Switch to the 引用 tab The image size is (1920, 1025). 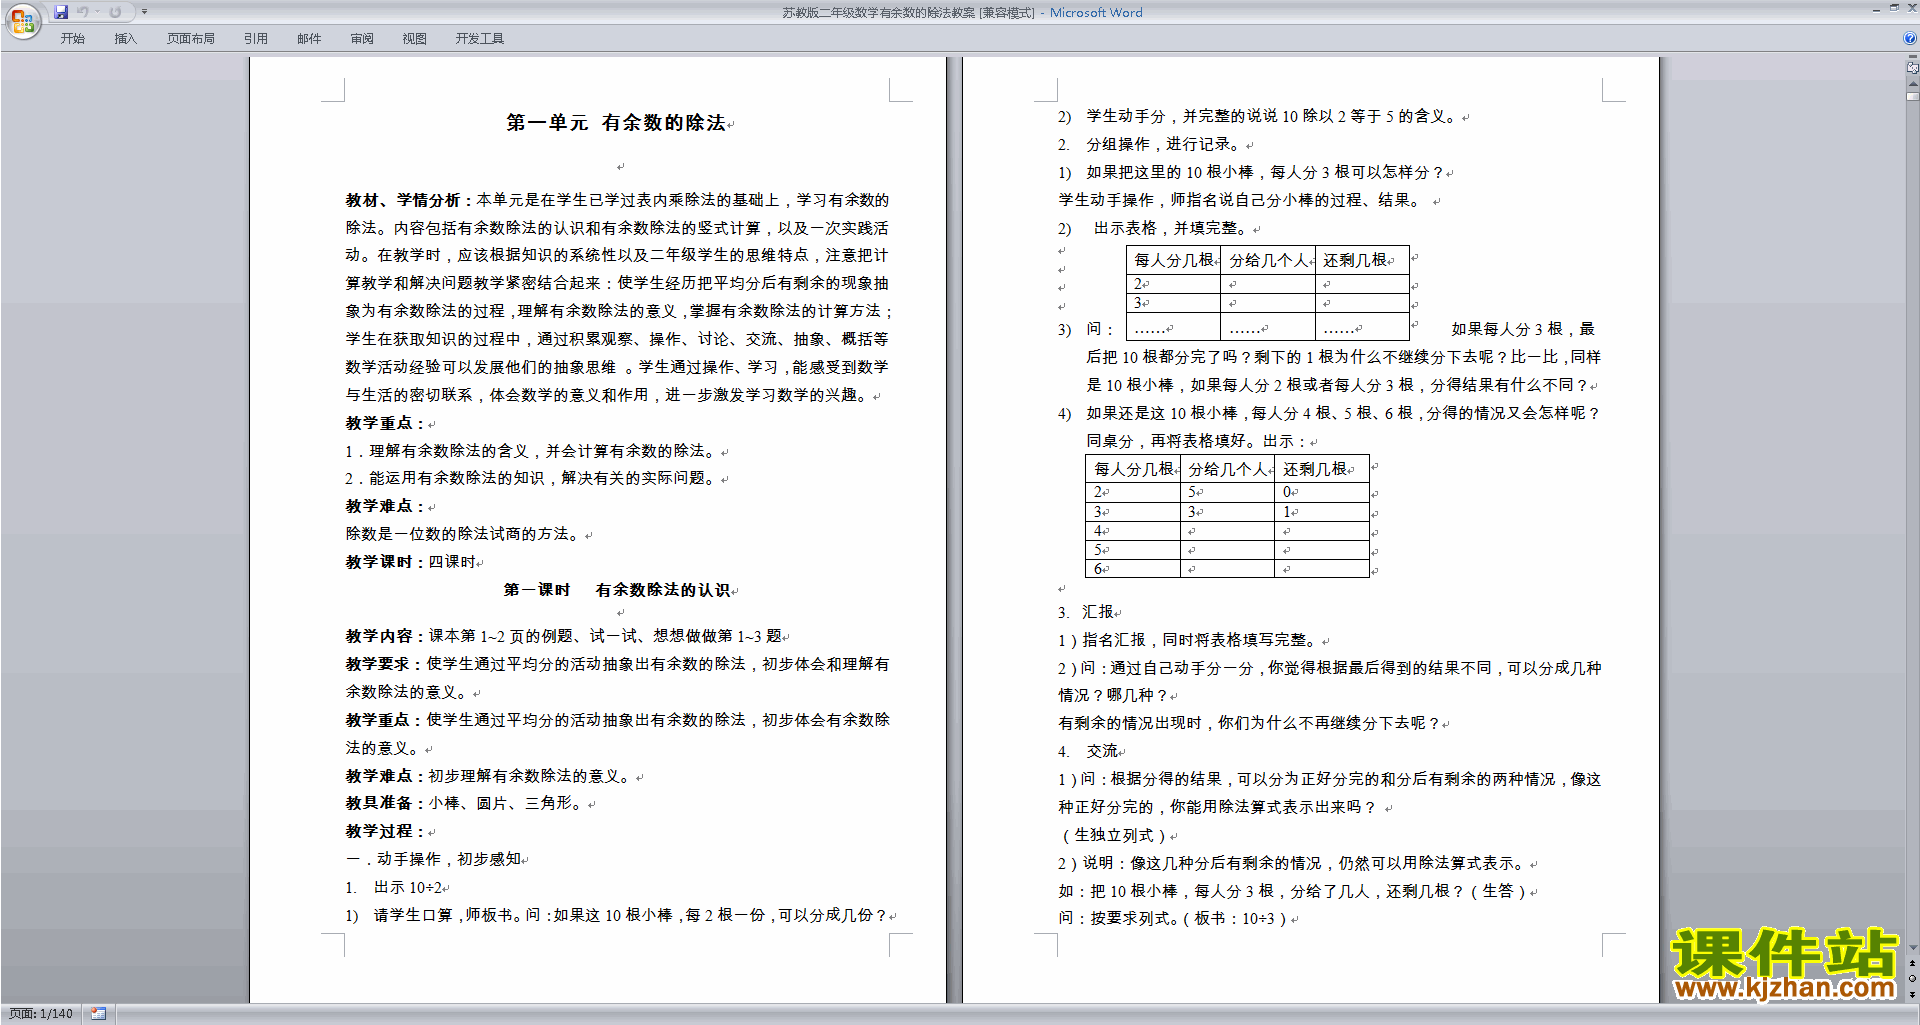coord(255,39)
